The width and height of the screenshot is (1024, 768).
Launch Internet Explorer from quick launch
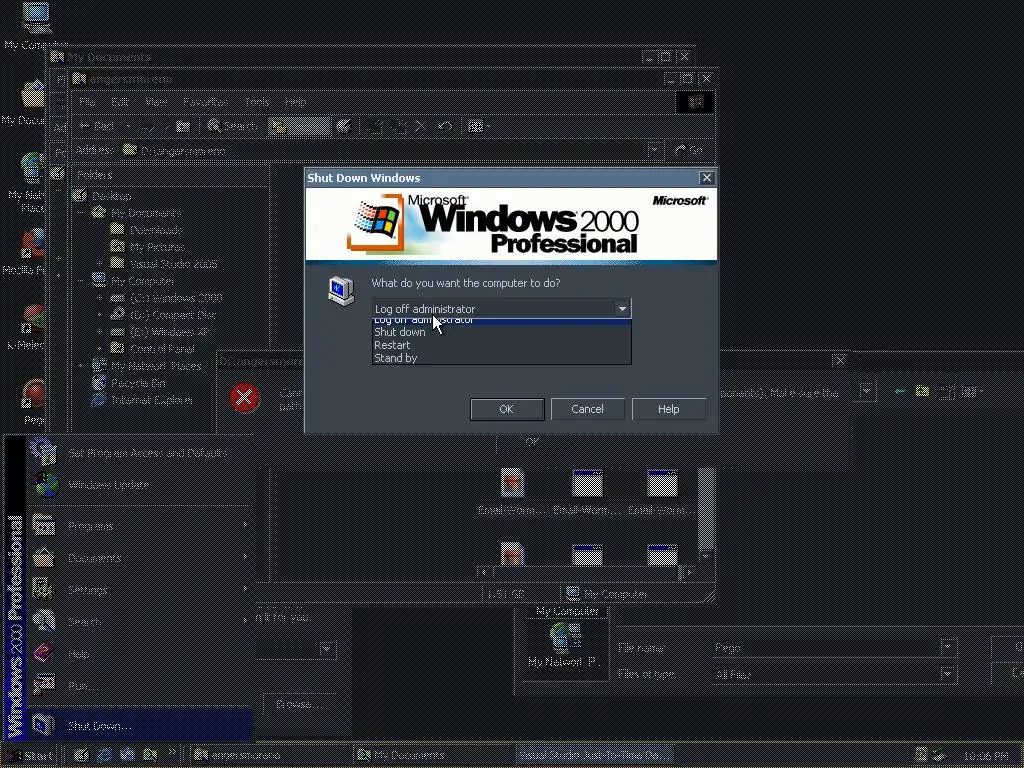click(104, 756)
